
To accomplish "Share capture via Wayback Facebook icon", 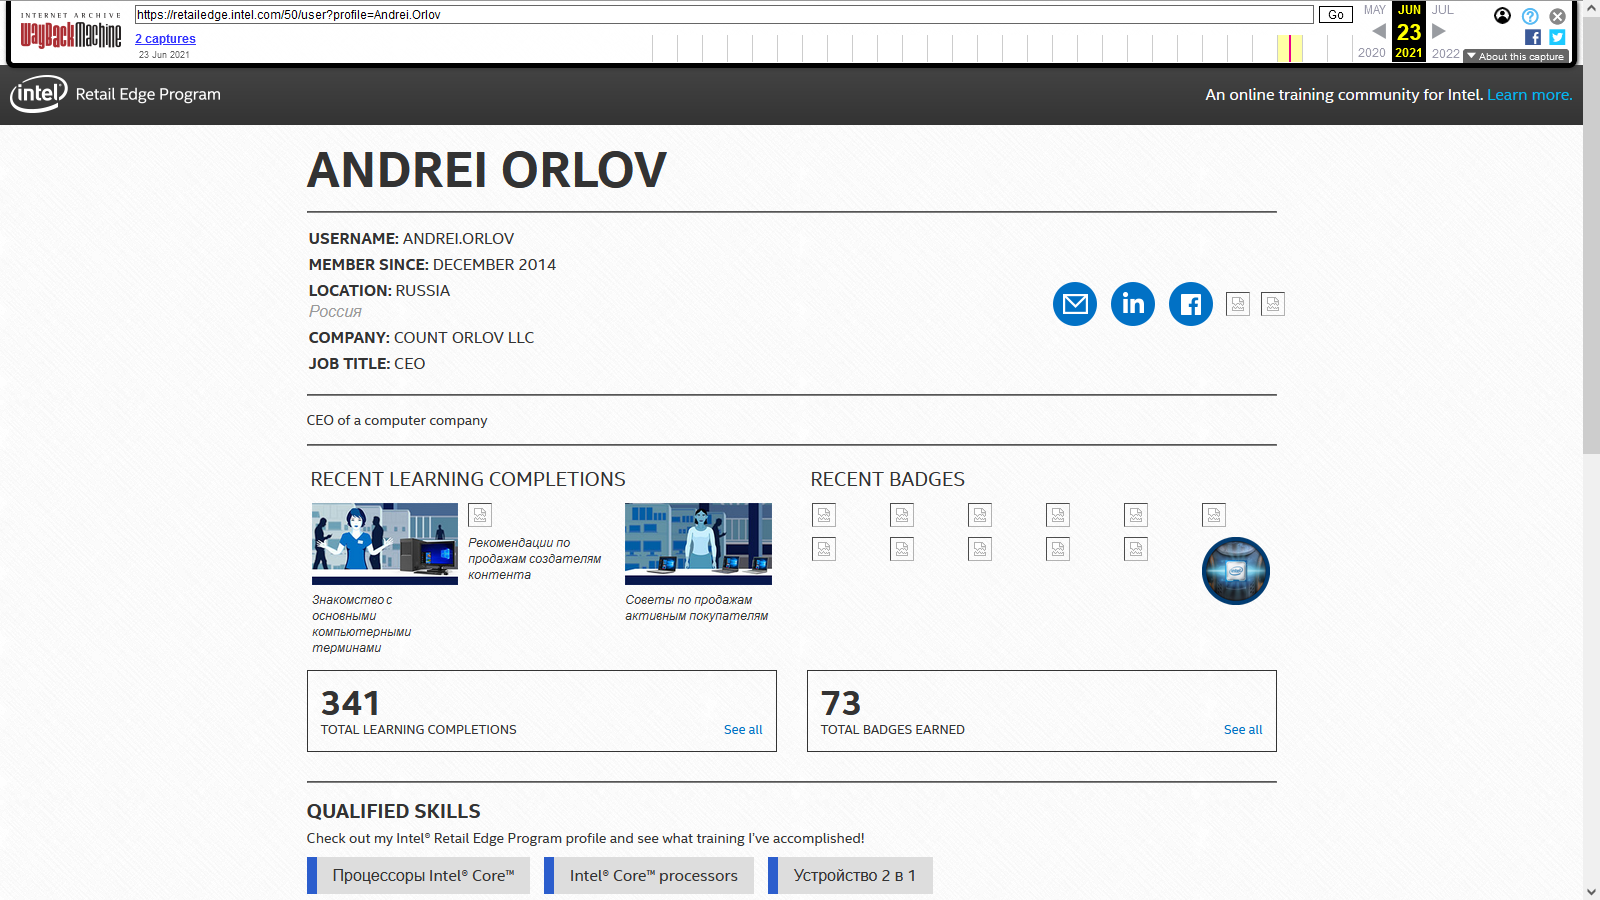I will (x=1533, y=37).
